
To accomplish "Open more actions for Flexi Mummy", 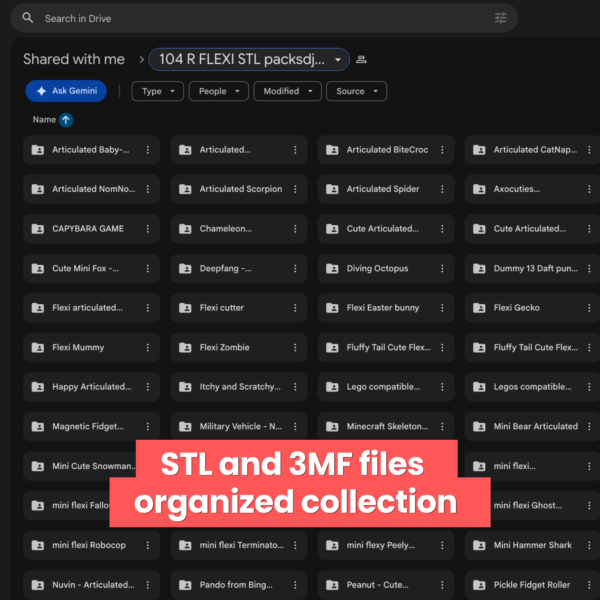I will [x=148, y=347].
